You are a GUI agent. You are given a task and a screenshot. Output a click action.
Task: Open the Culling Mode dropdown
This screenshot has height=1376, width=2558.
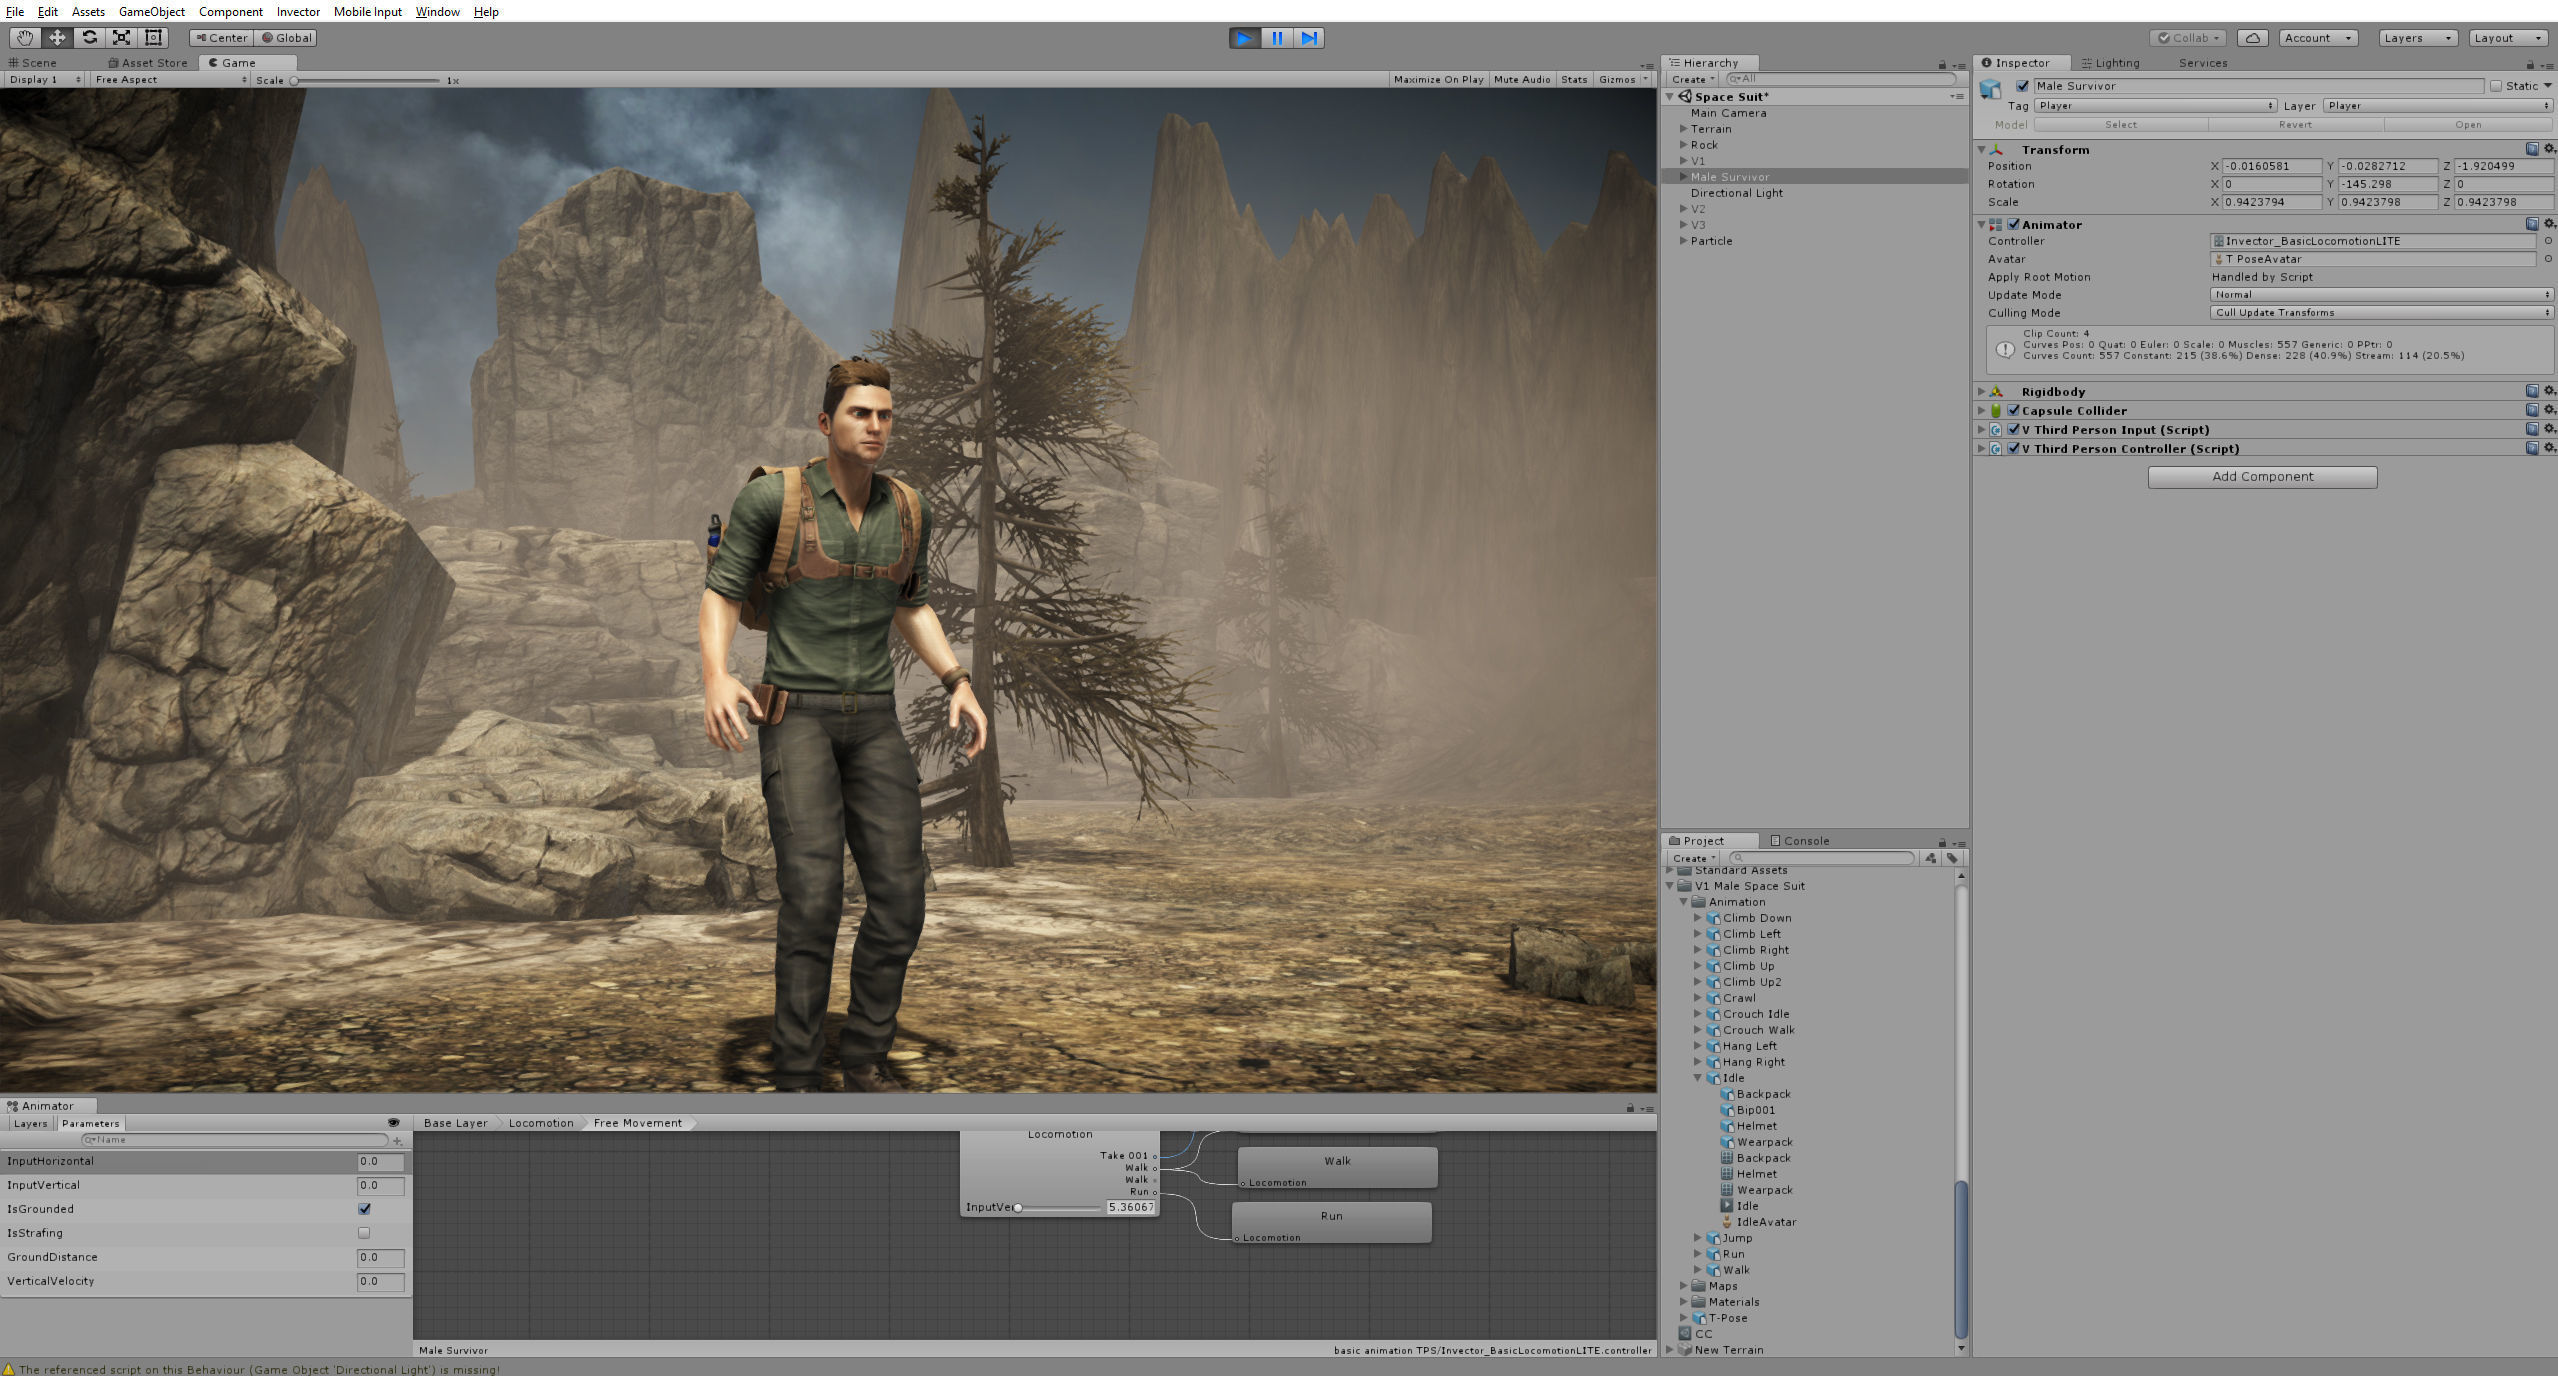click(x=2381, y=313)
